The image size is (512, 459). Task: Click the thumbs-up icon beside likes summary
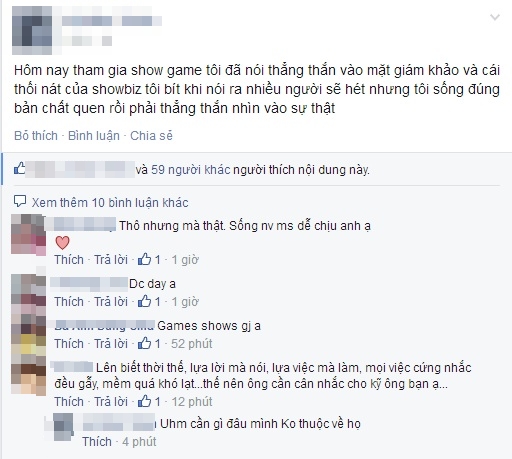click(x=19, y=169)
